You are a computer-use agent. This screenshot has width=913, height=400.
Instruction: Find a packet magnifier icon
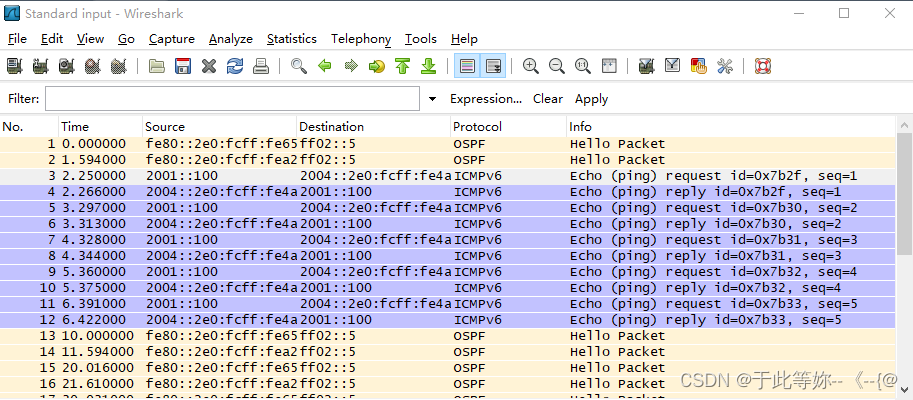299,66
